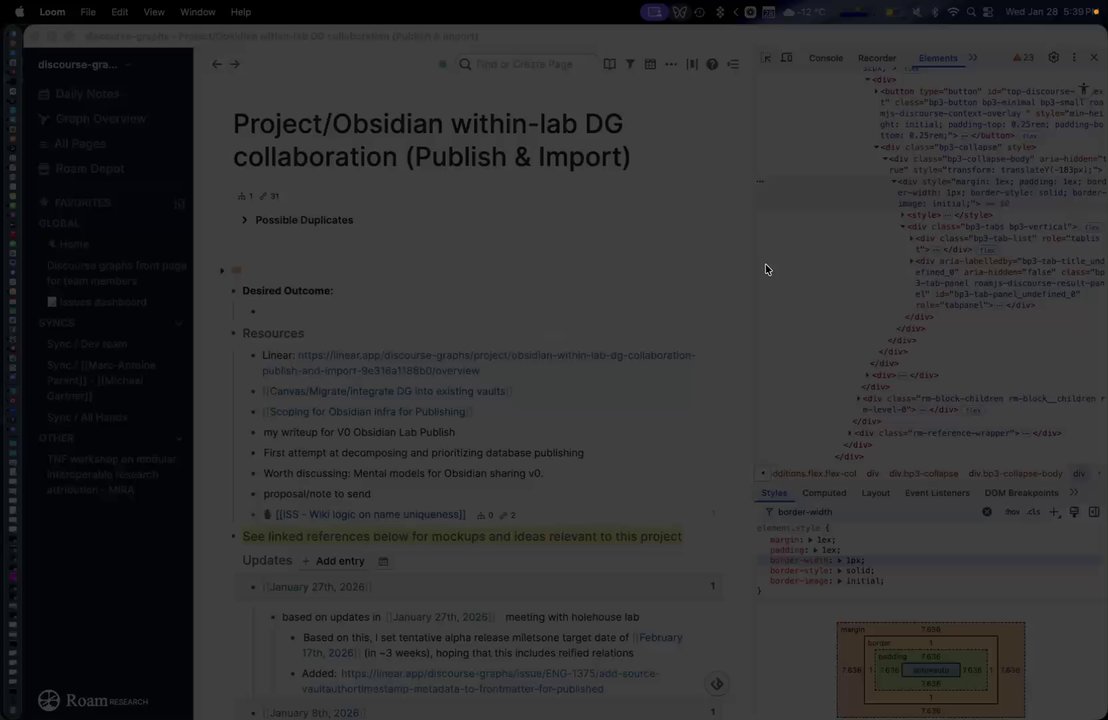The image size is (1108, 720).
Task: Open the File menu
Action: pyautogui.click(x=88, y=12)
